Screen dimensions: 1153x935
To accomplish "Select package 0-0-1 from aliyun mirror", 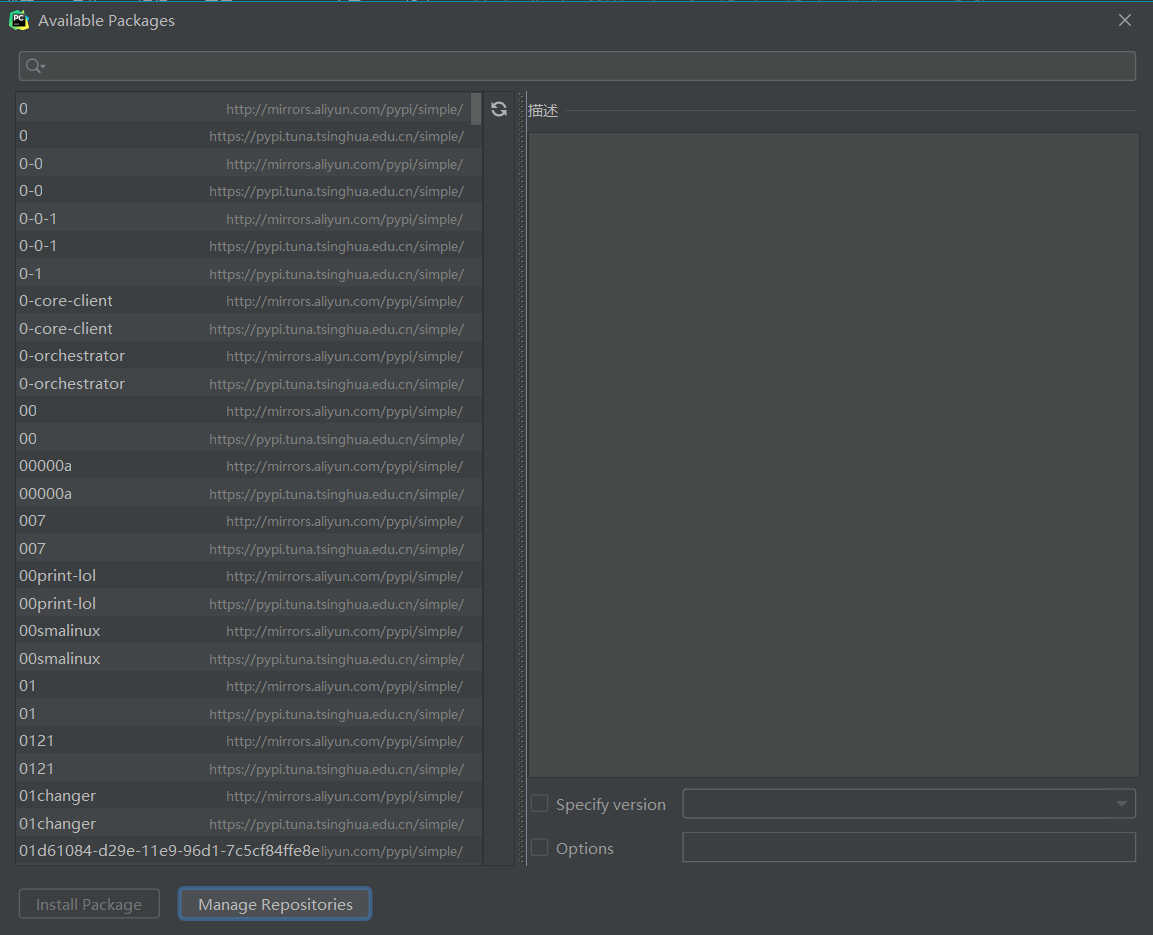I will (x=249, y=218).
